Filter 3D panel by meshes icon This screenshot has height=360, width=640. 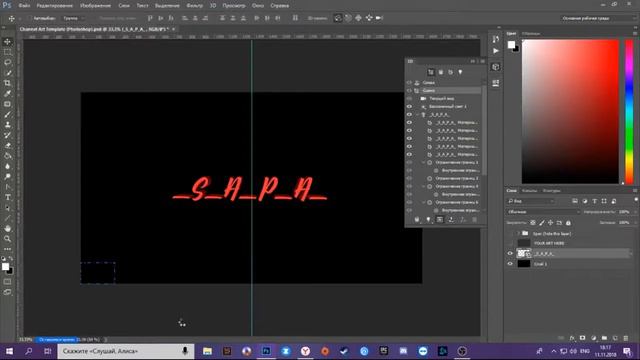click(441, 72)
